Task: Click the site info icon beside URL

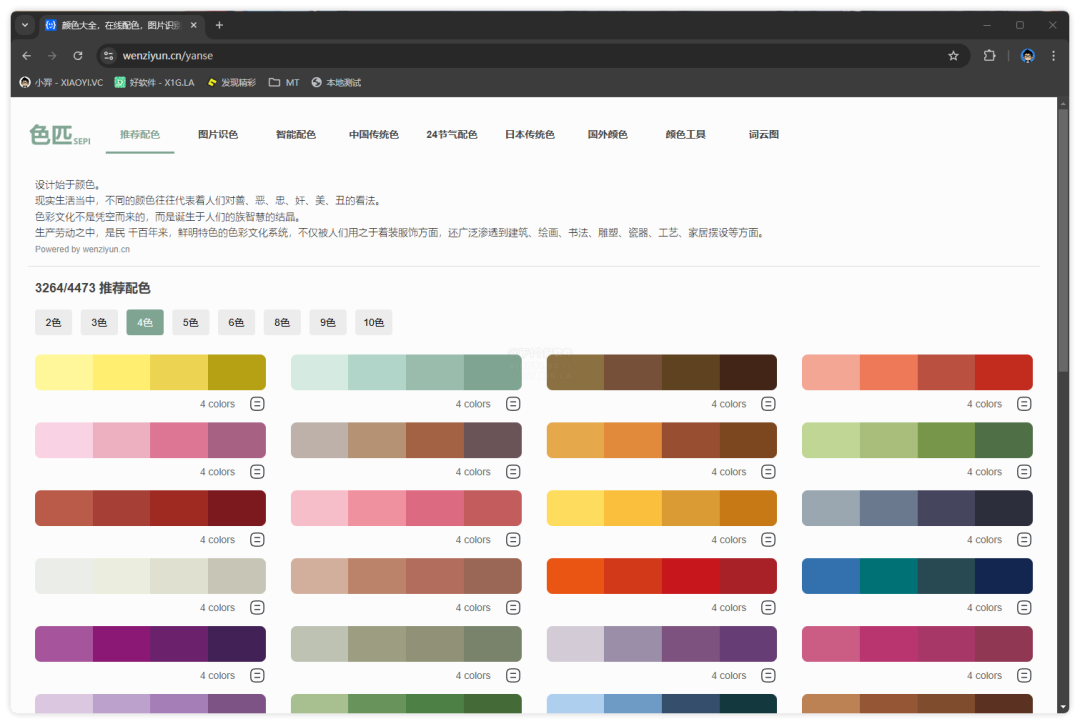Action: (109, 56)
